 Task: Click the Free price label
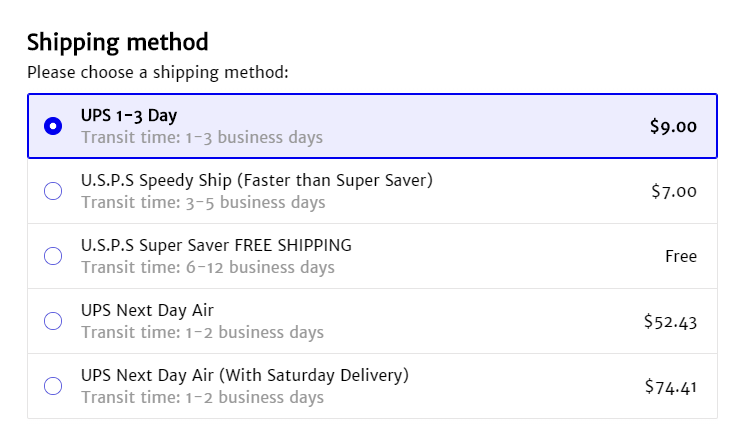coord(680,257)
